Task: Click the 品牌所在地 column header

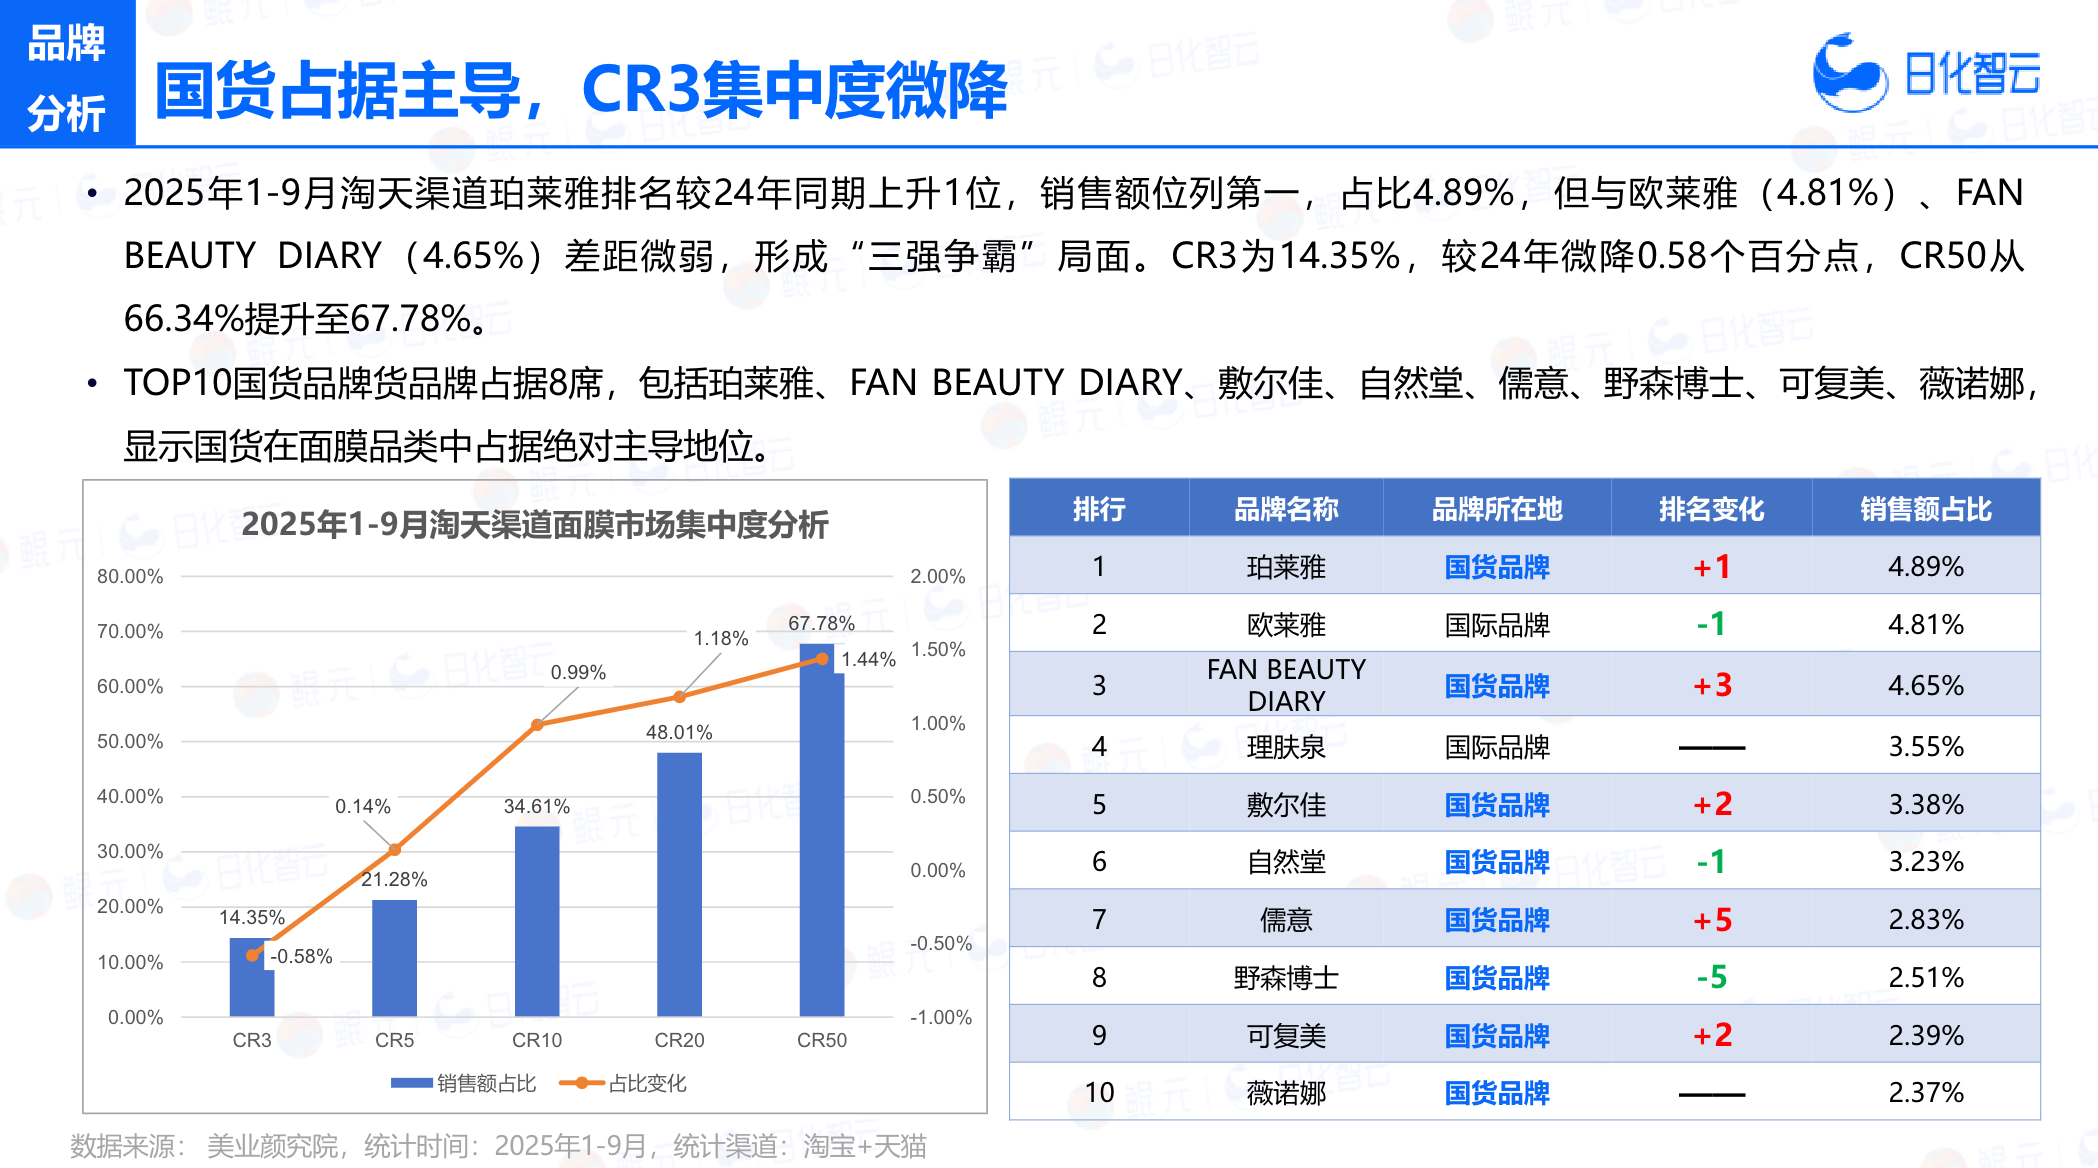Action: [x=1496, y=509]
